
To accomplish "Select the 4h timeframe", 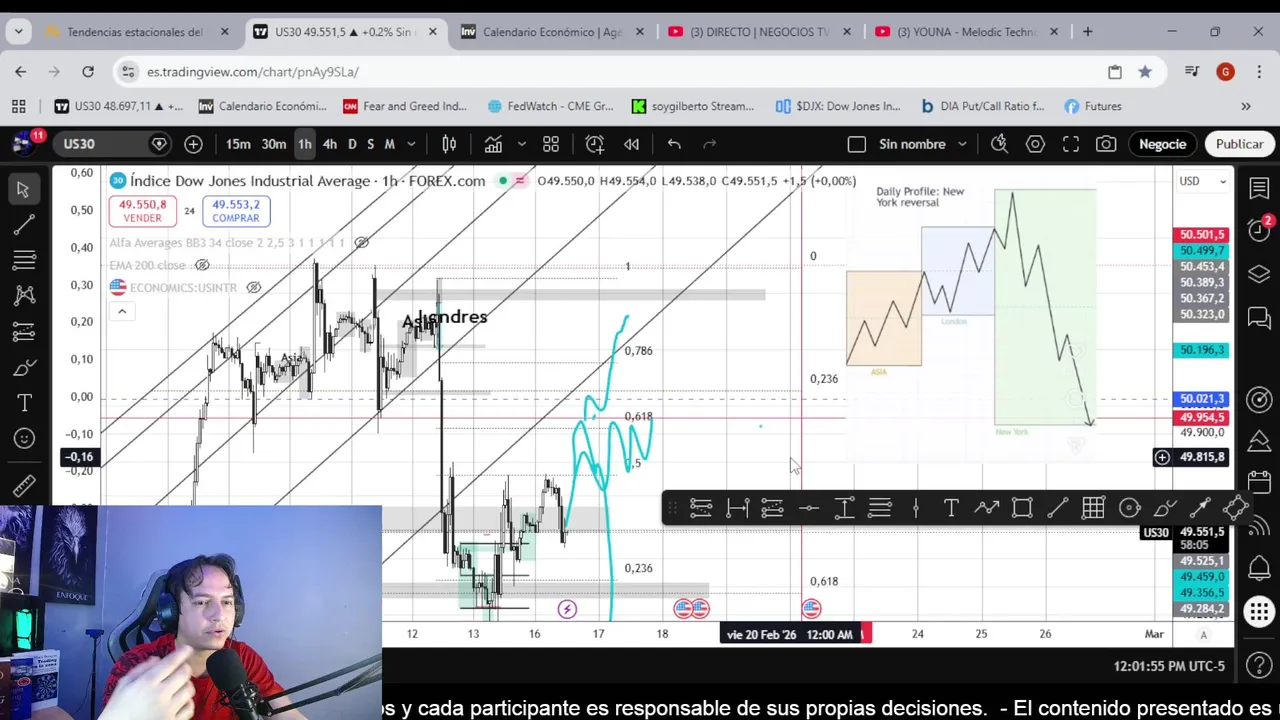I will tap(330, 144).
